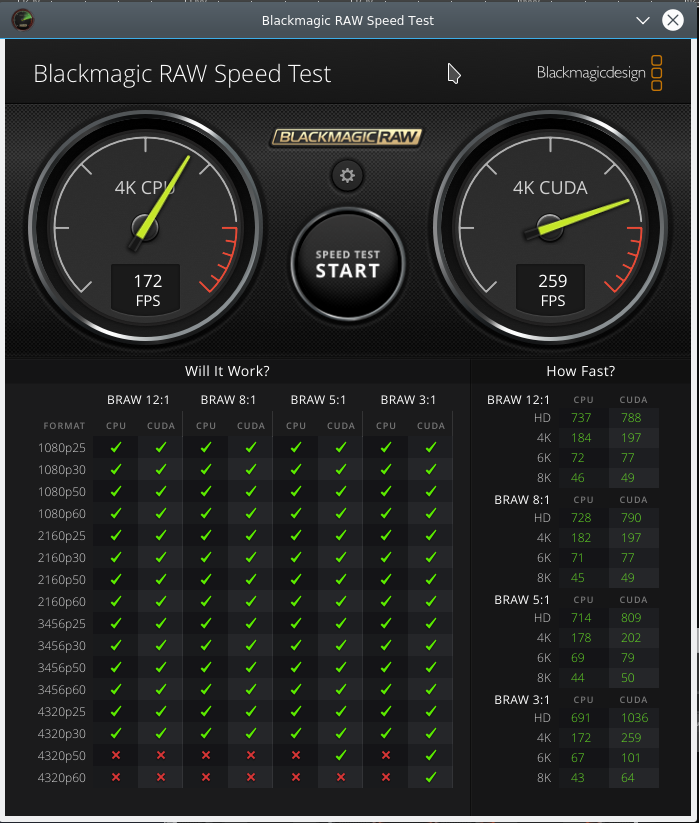Click green check for 4320p30 BRAW 12:1 CPU
This screenshot has width=699, height=823.
(116, 733)
